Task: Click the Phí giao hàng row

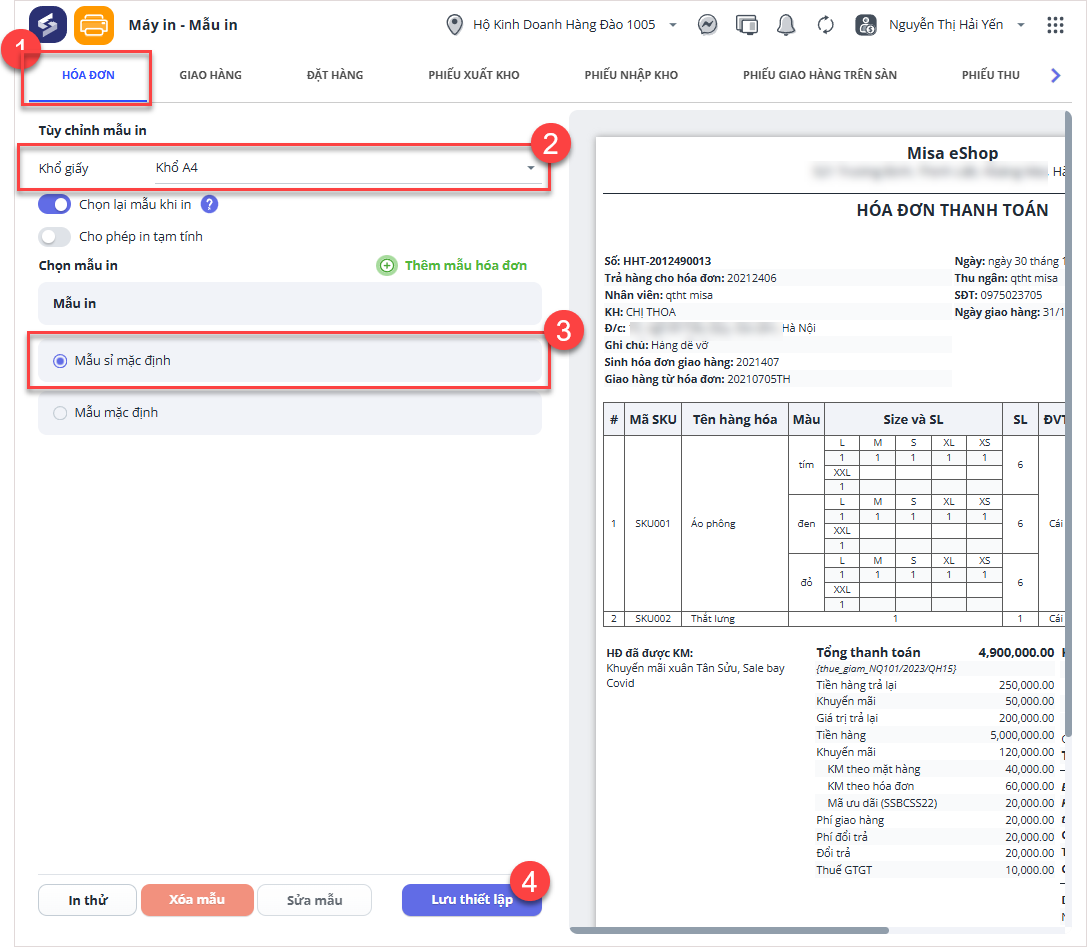Action: pos(935,820)
